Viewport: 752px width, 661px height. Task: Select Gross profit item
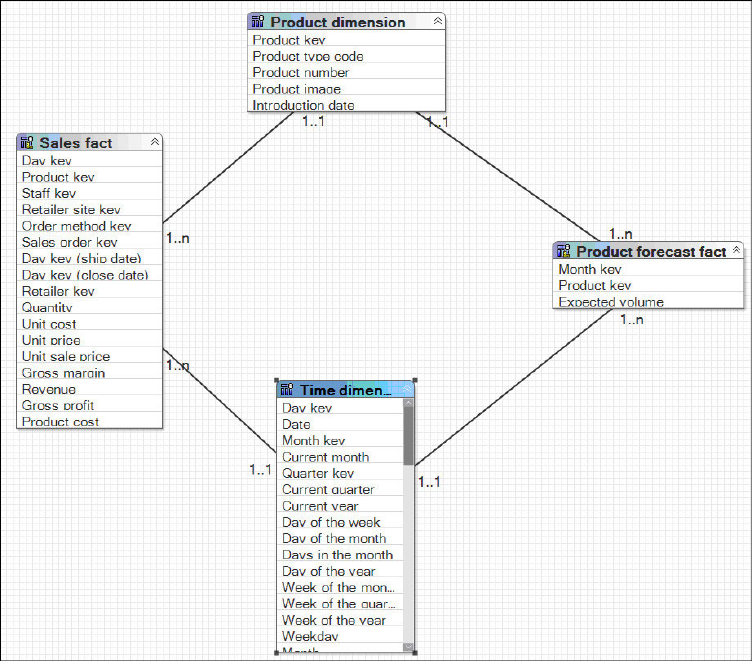(90, 405)
